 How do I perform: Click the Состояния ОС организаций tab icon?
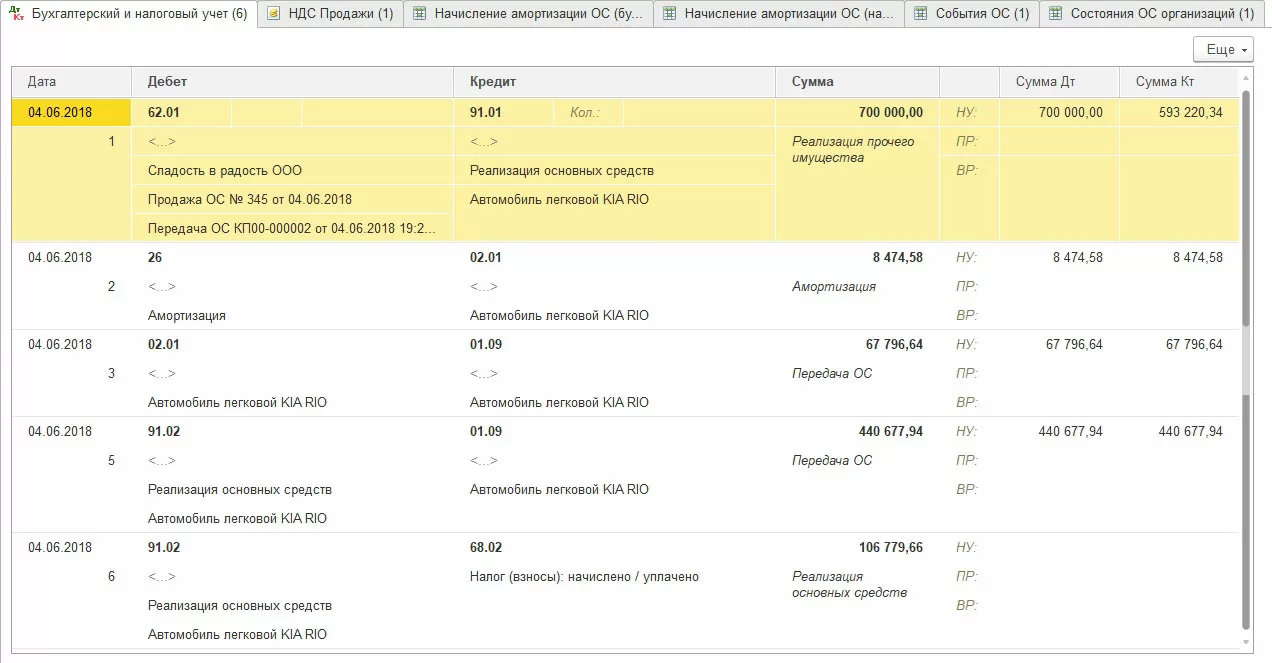pos(1054,14)
